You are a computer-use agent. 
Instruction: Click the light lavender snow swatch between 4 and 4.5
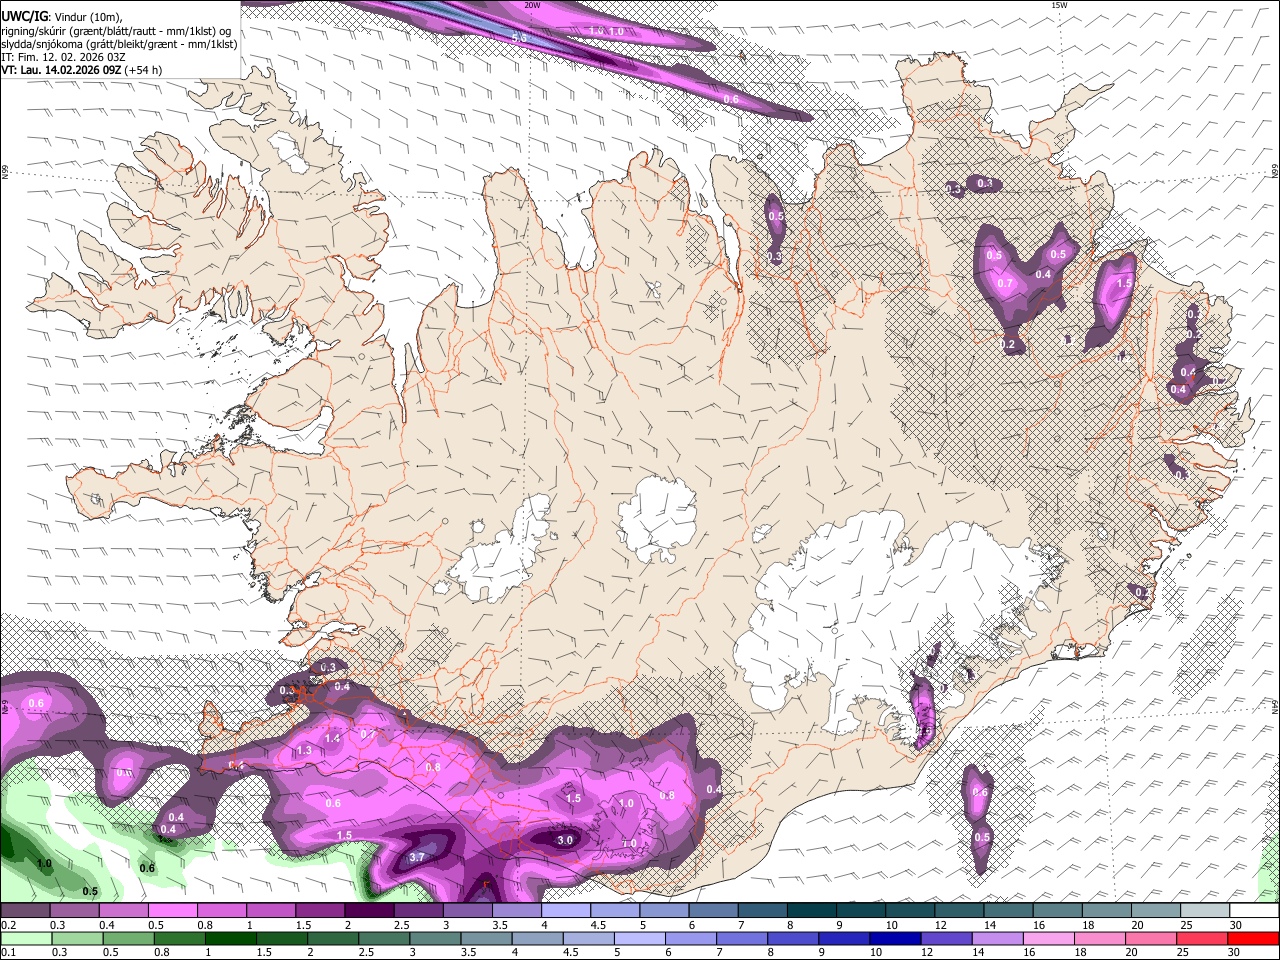tap(566, 911)
